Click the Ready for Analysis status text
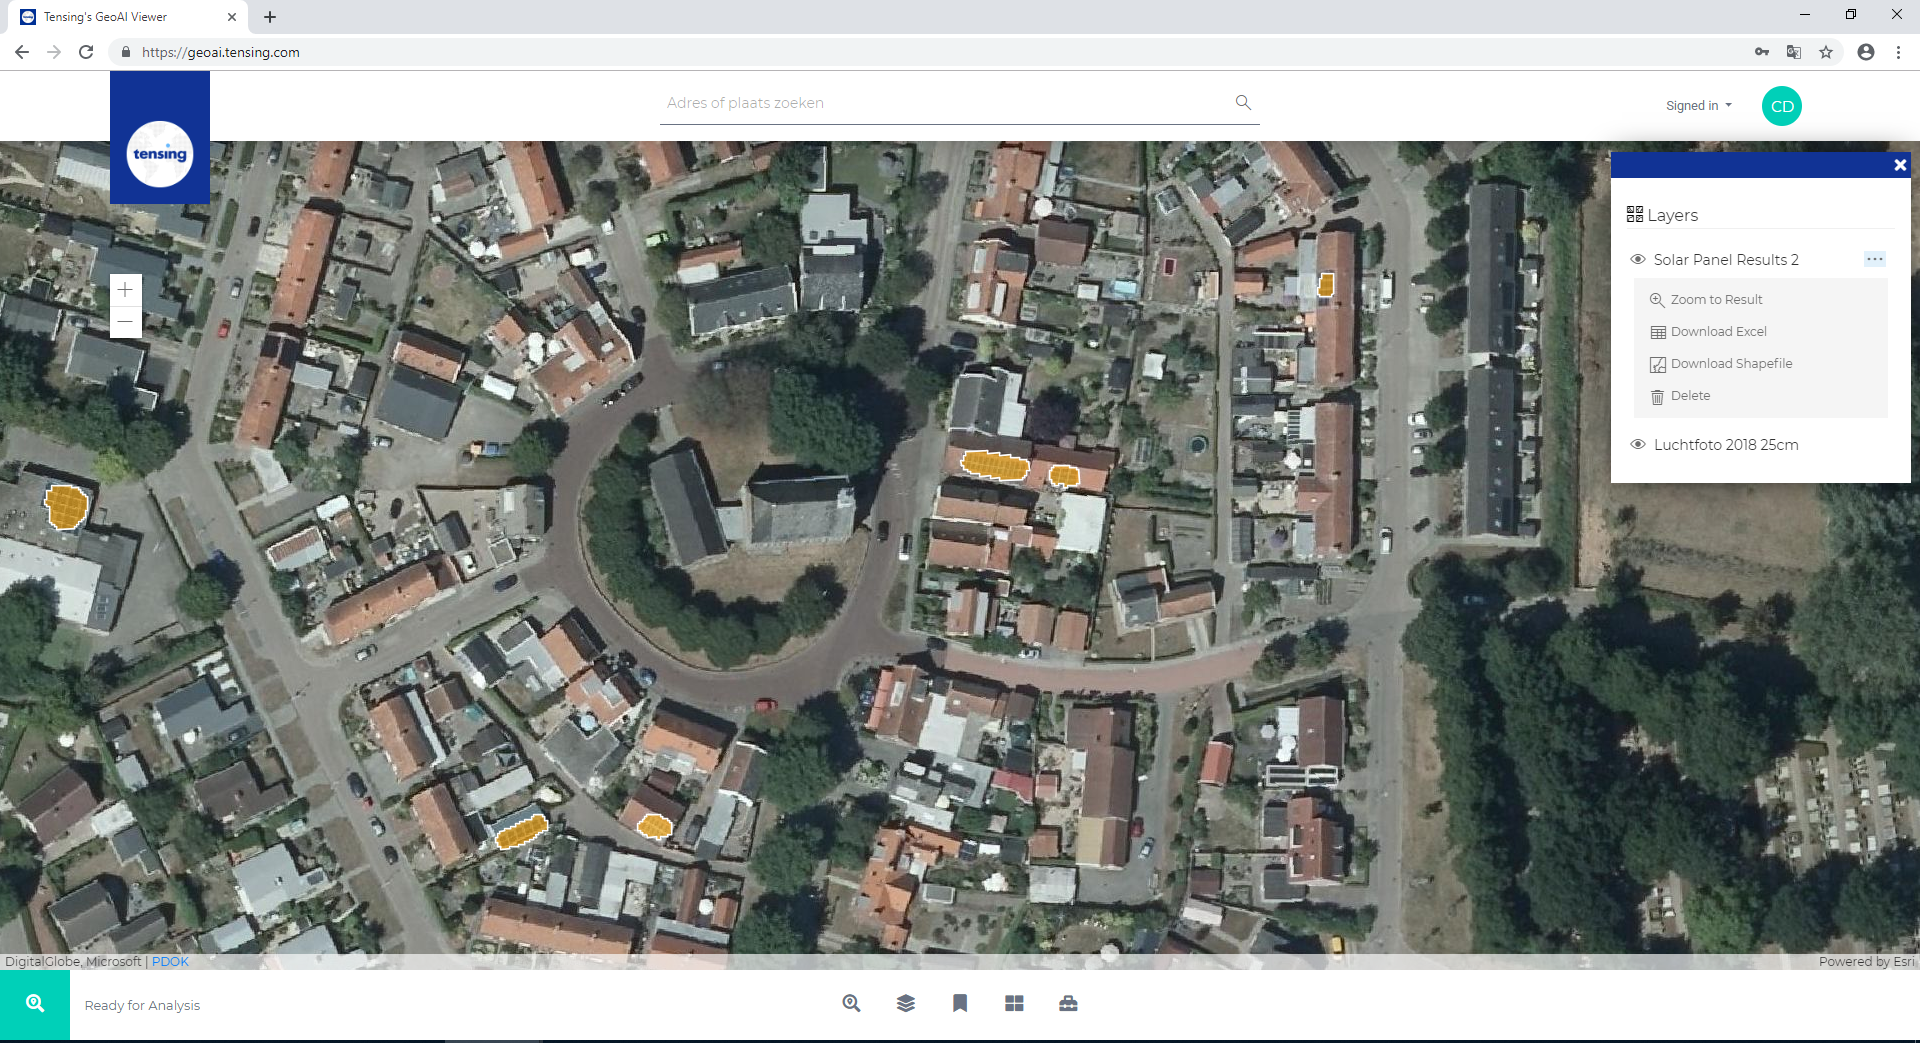 [142, 1005]
